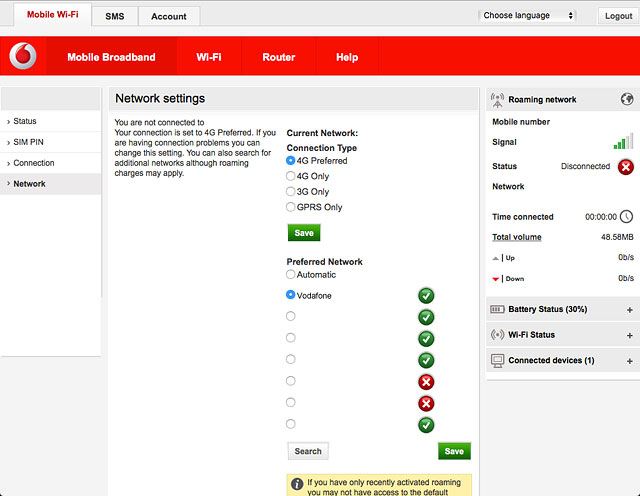Open the Network sidebar item
The width and height of the screenshot is (640, 496).
pyautogui.click(x=51, y=184)
